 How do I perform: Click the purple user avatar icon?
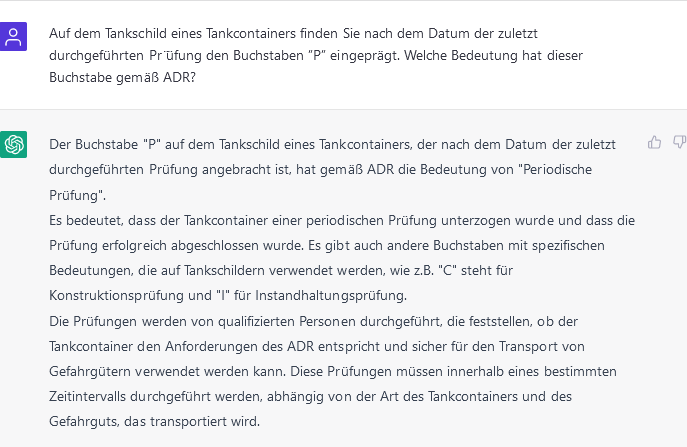[14, 37]
